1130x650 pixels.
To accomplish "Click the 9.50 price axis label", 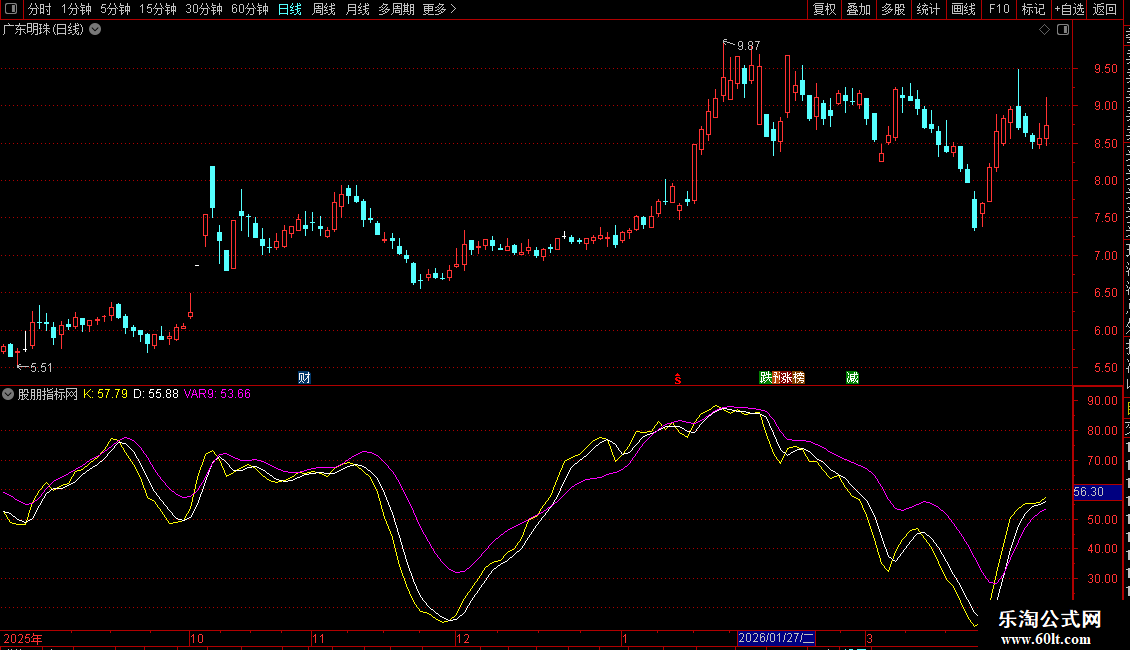I will click(x=1105, y=69).
